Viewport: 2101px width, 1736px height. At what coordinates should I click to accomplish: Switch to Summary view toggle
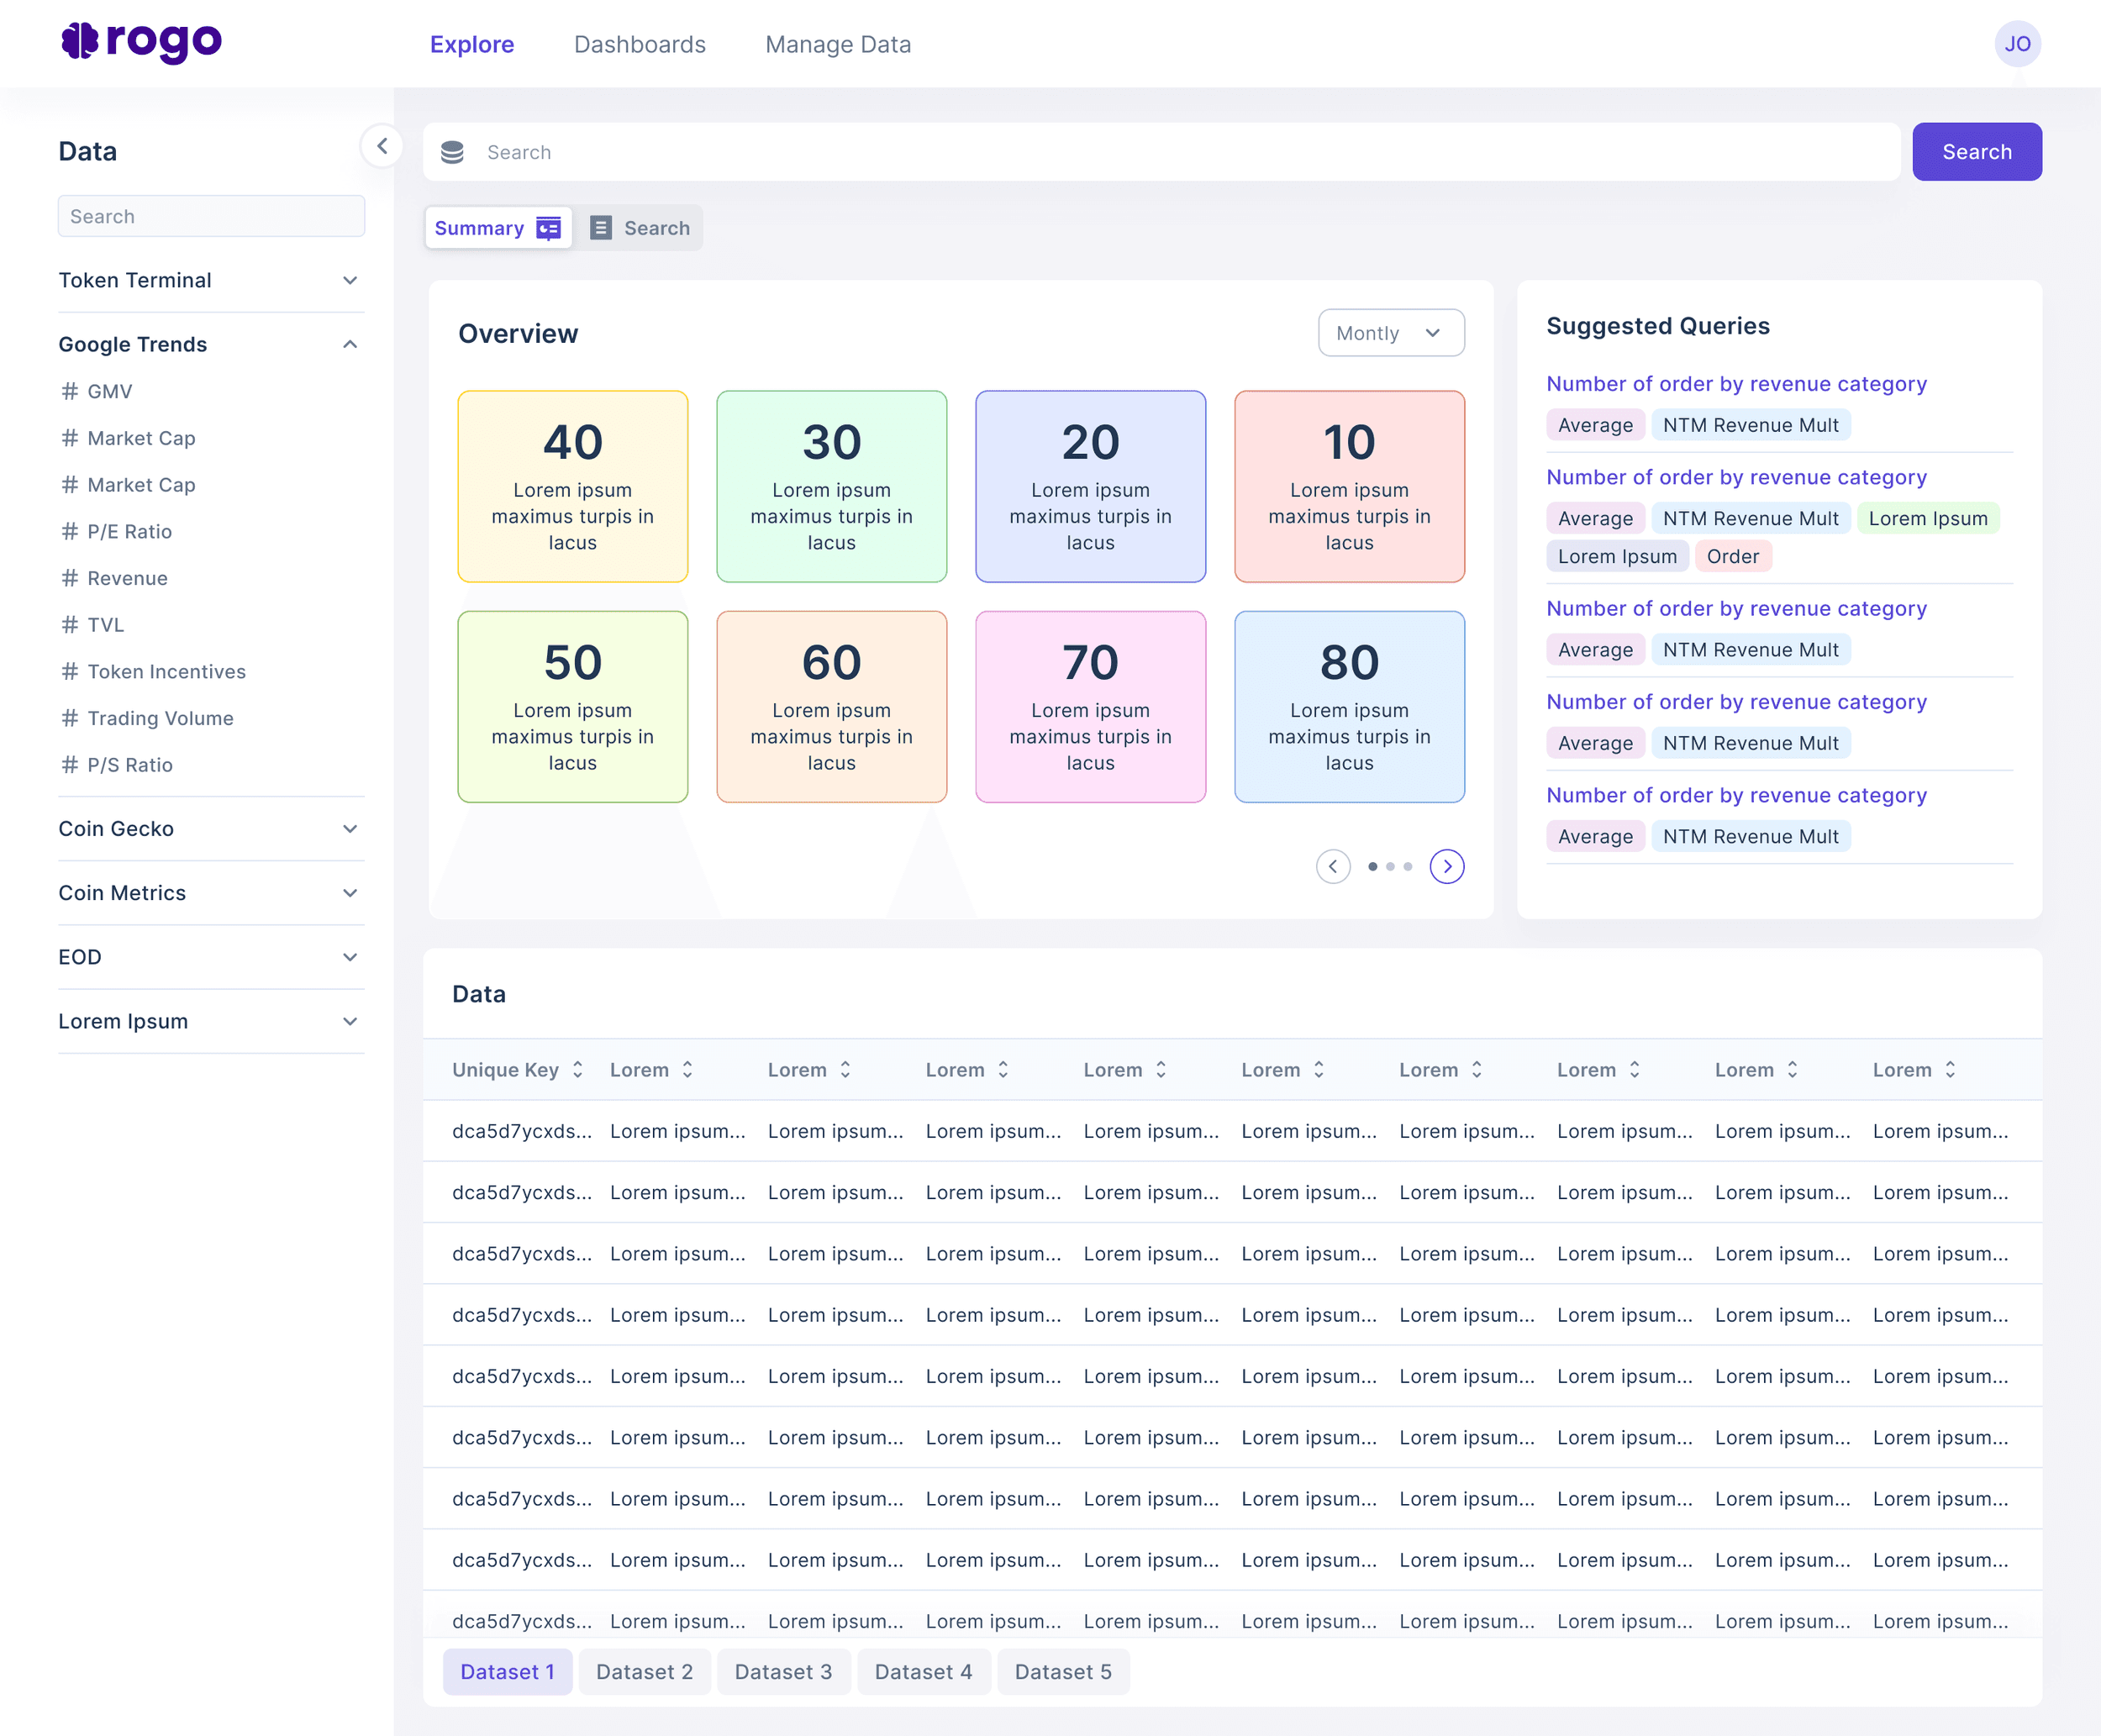click(498, 228)
